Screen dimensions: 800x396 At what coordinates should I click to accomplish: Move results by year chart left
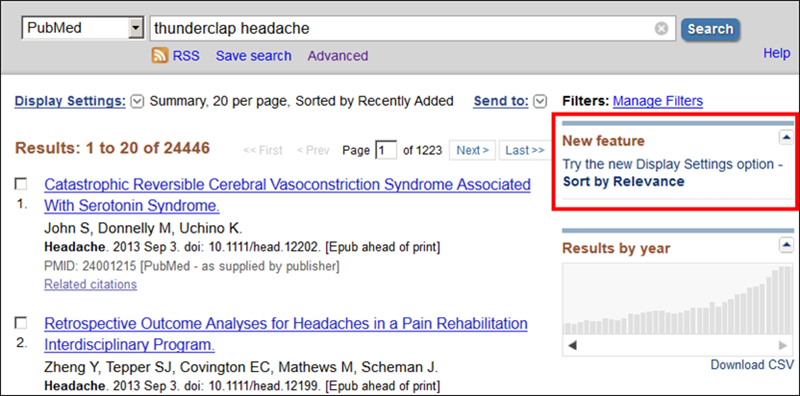pos(572,345)
